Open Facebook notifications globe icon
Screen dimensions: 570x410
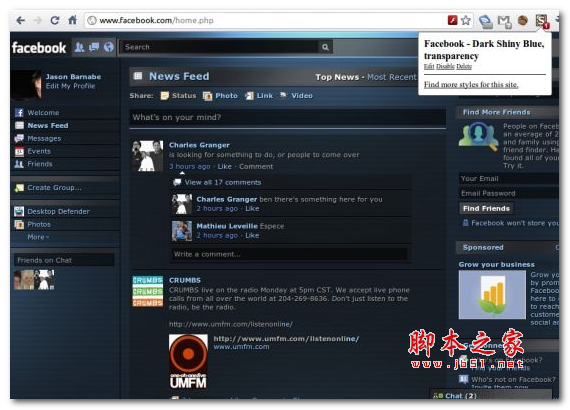pos(108,47)
